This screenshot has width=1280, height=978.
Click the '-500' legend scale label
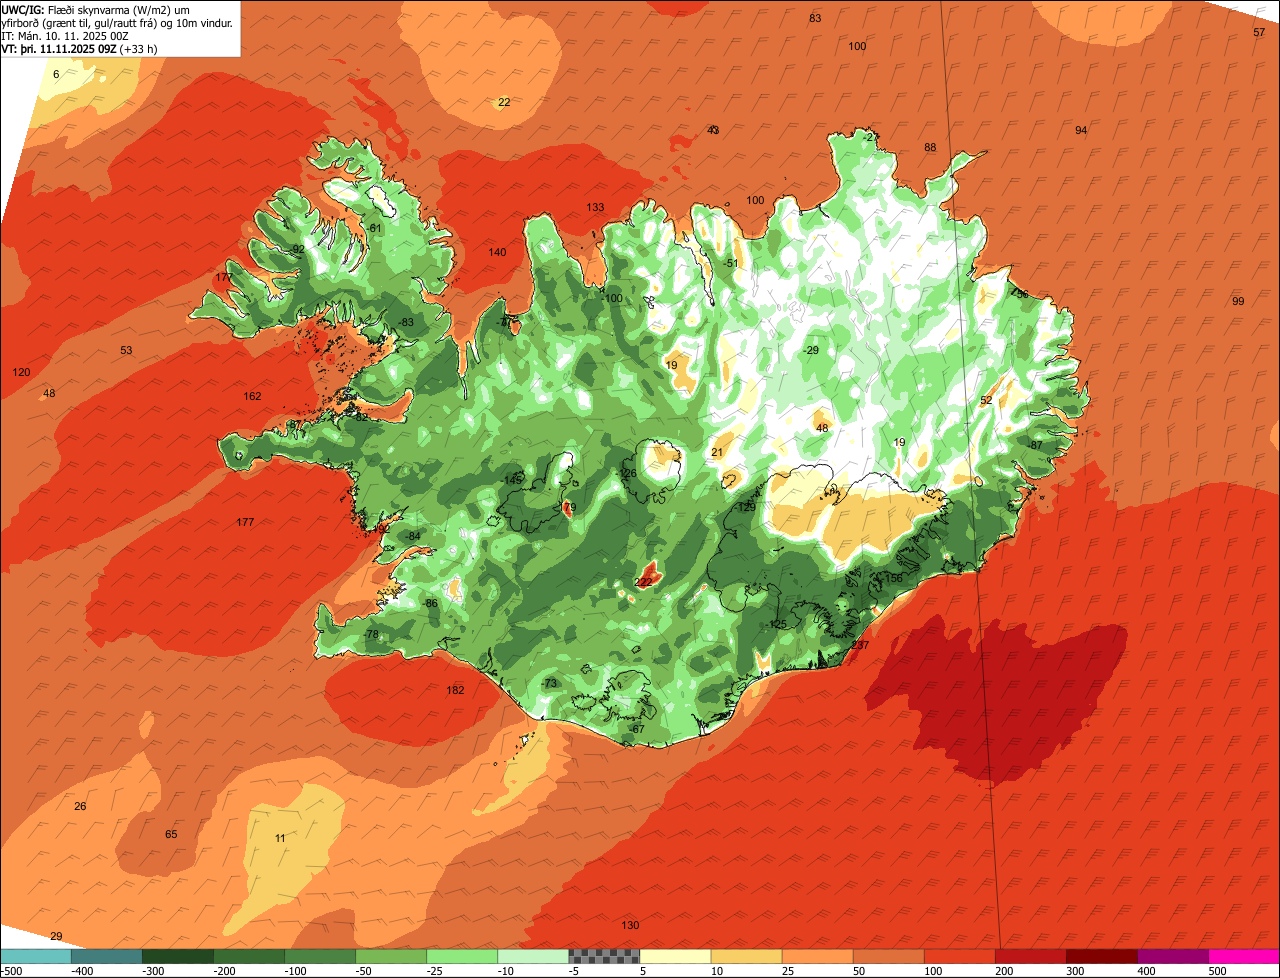tap(11, 970)
